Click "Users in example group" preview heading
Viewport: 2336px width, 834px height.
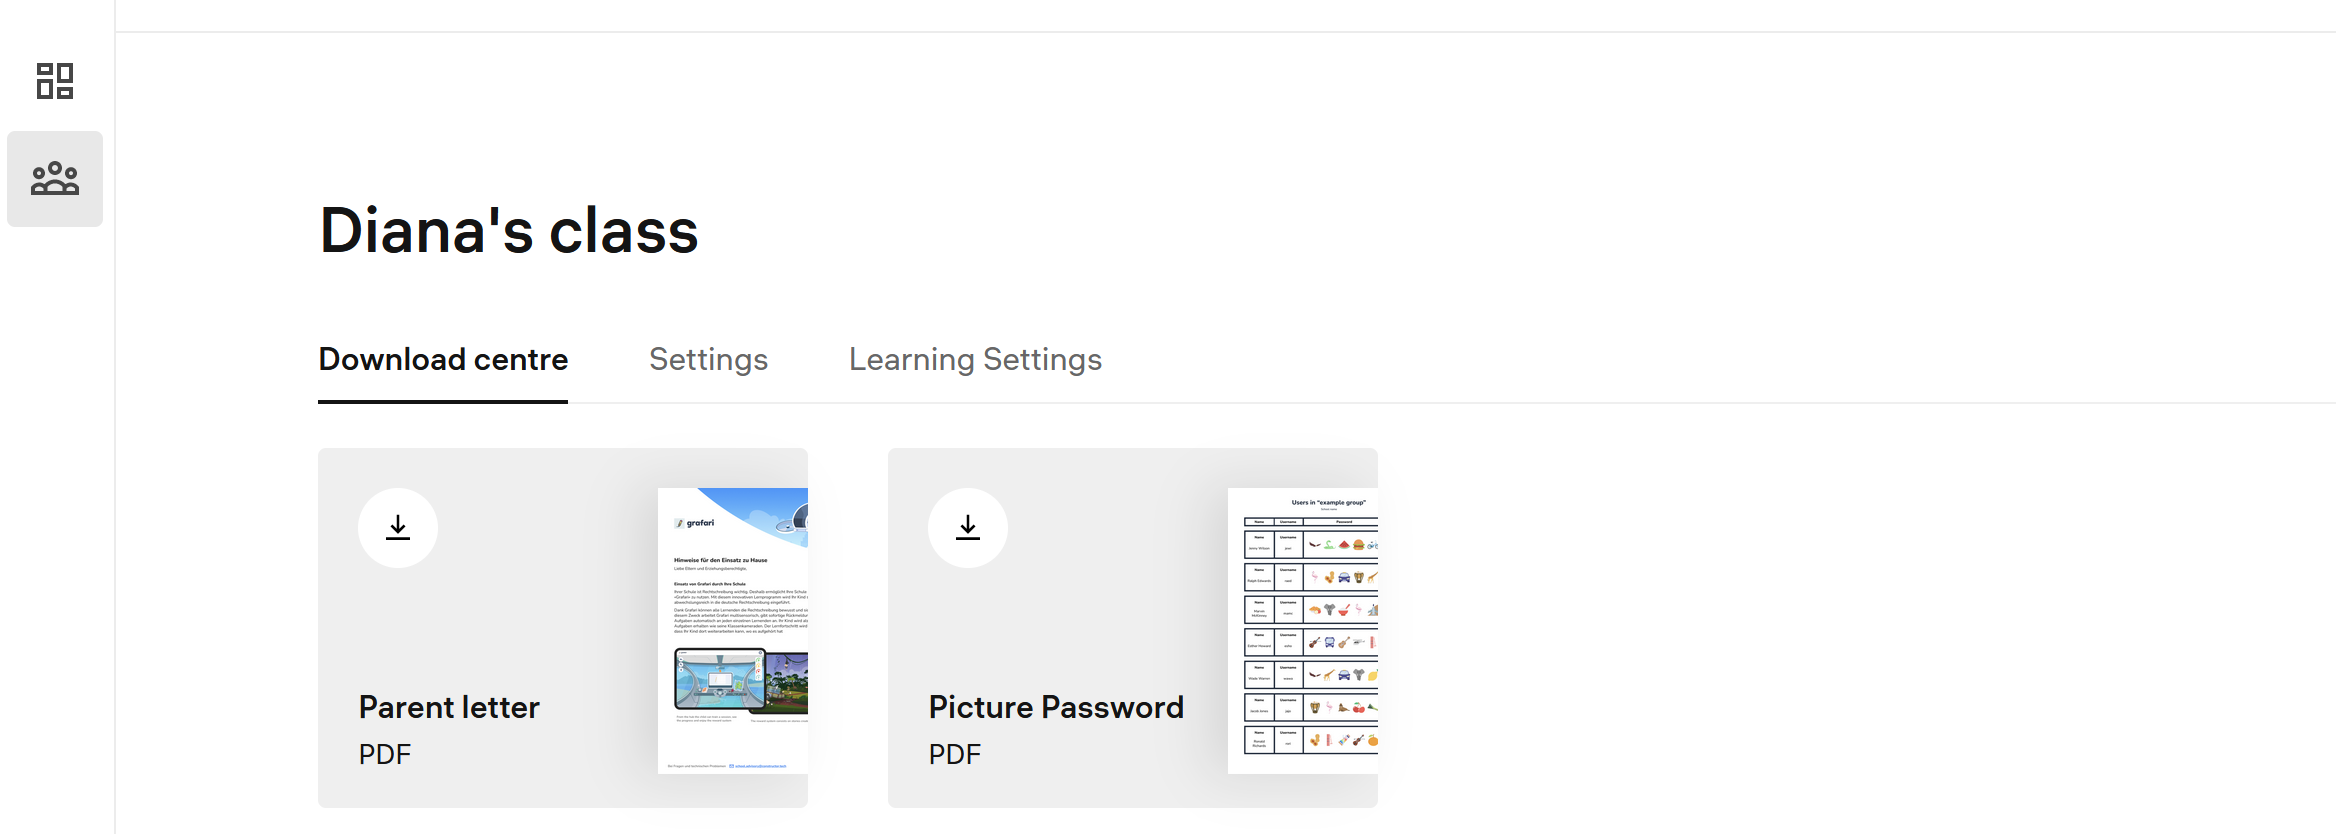(1328, 503)
